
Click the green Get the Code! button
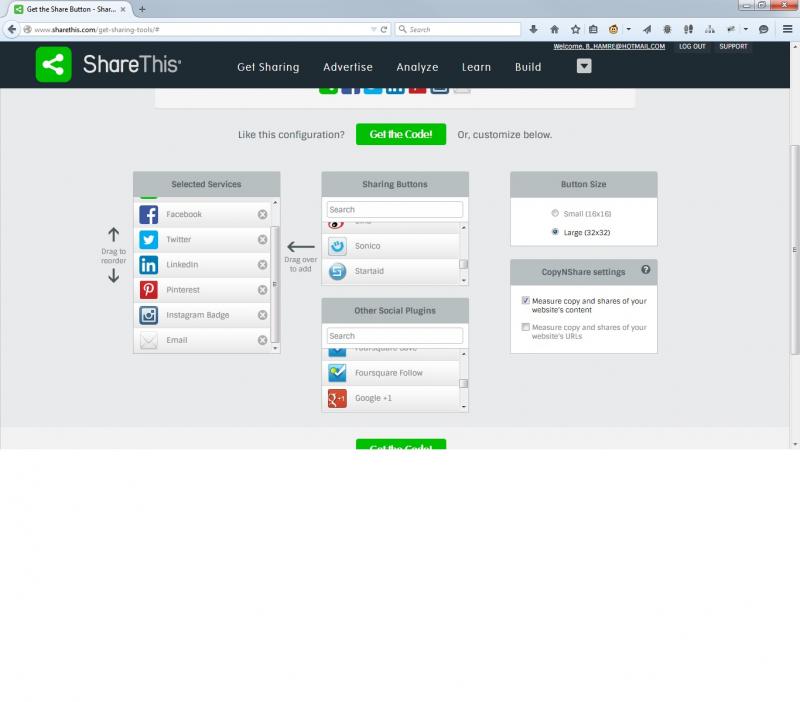pos(401,134)
